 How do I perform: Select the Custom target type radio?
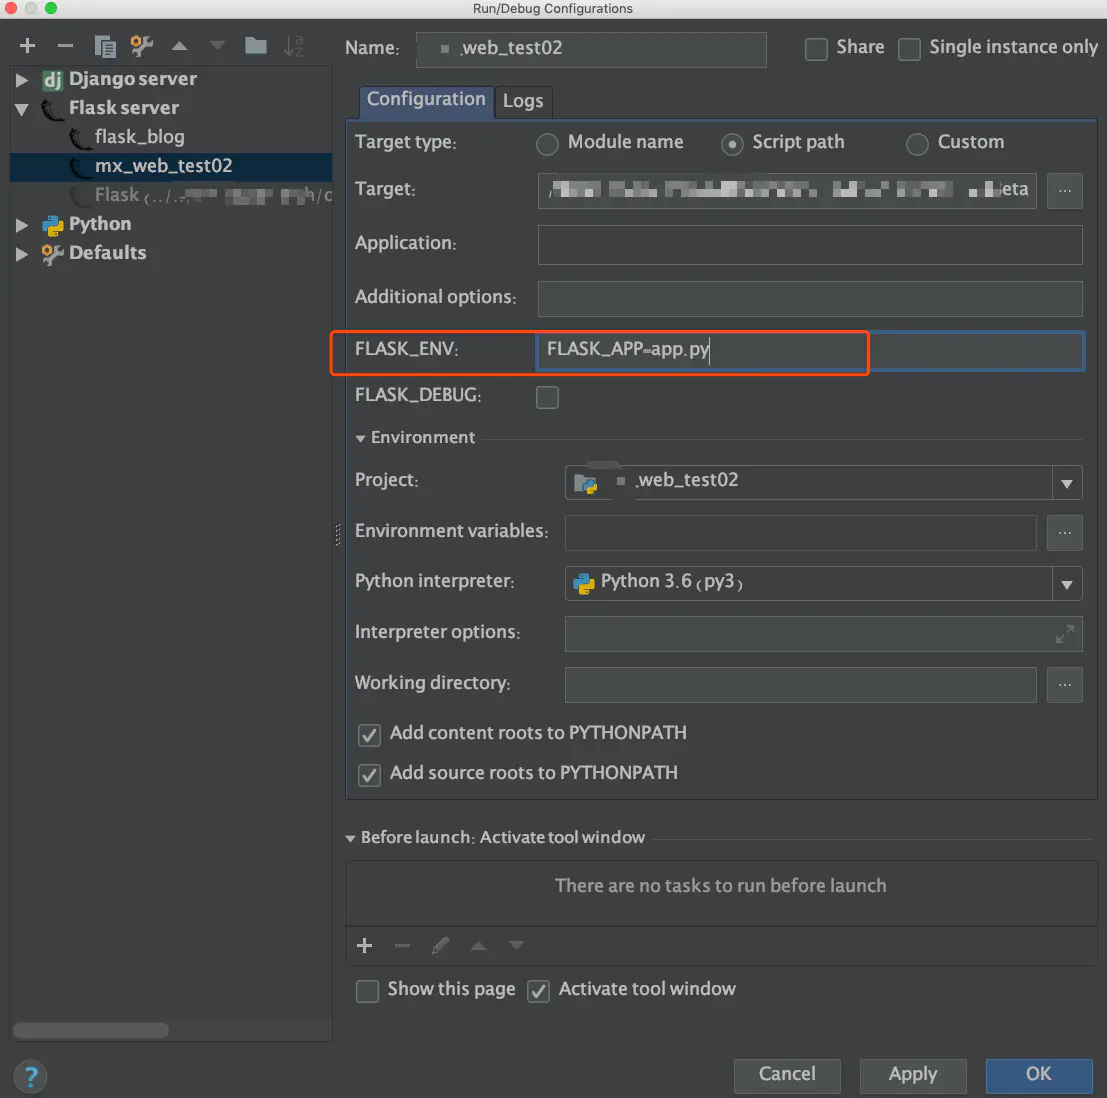click(x=916, y=144)
